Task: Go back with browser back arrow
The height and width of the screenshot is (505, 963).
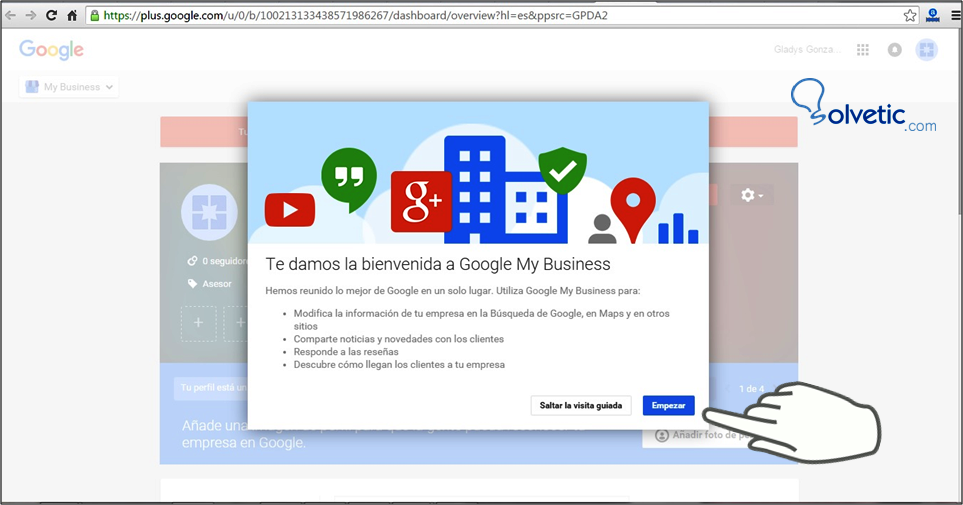Action: pos(10,15)
